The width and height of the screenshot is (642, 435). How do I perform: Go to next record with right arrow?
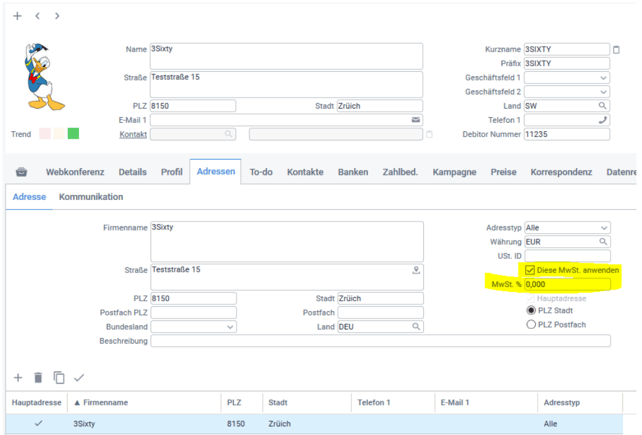(57, 16)
